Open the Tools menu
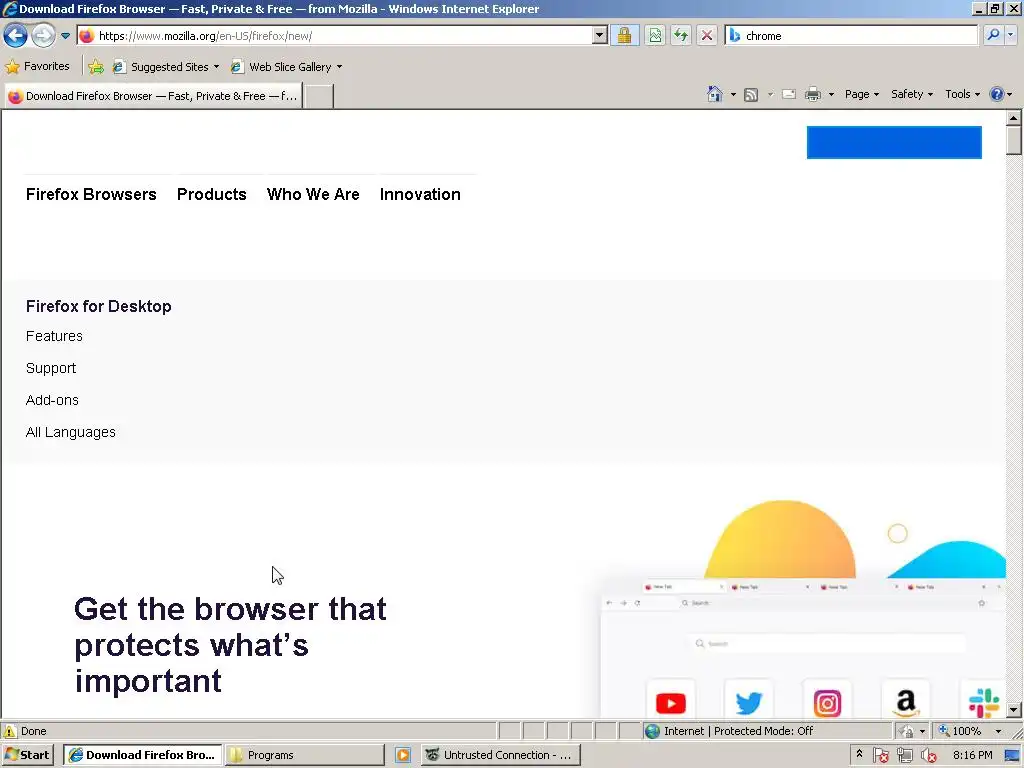Image resolution: width=1024 pixels, height=768 pixels. point(963,94)
